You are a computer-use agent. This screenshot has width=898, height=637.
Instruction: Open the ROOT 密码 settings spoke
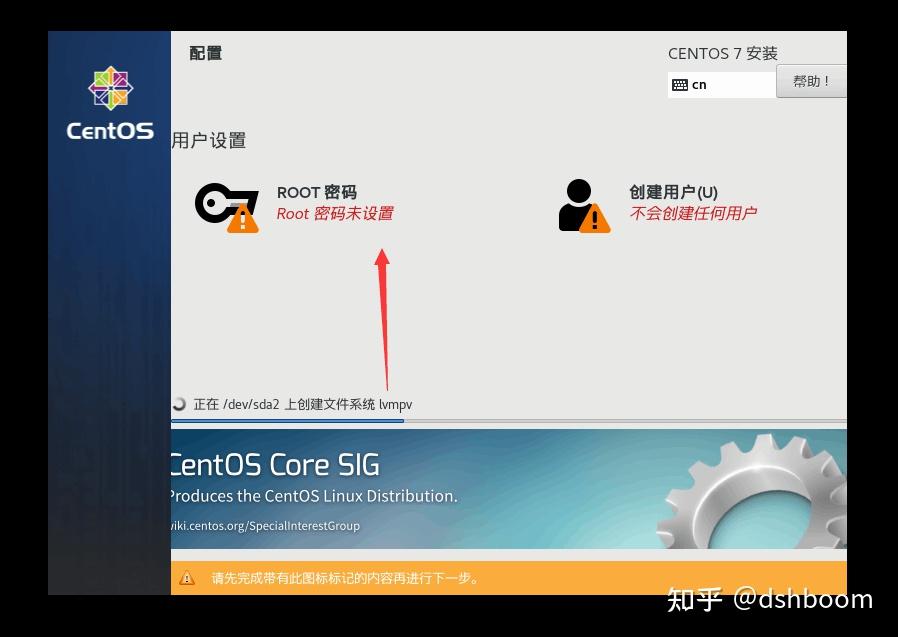tap(317, 192)
